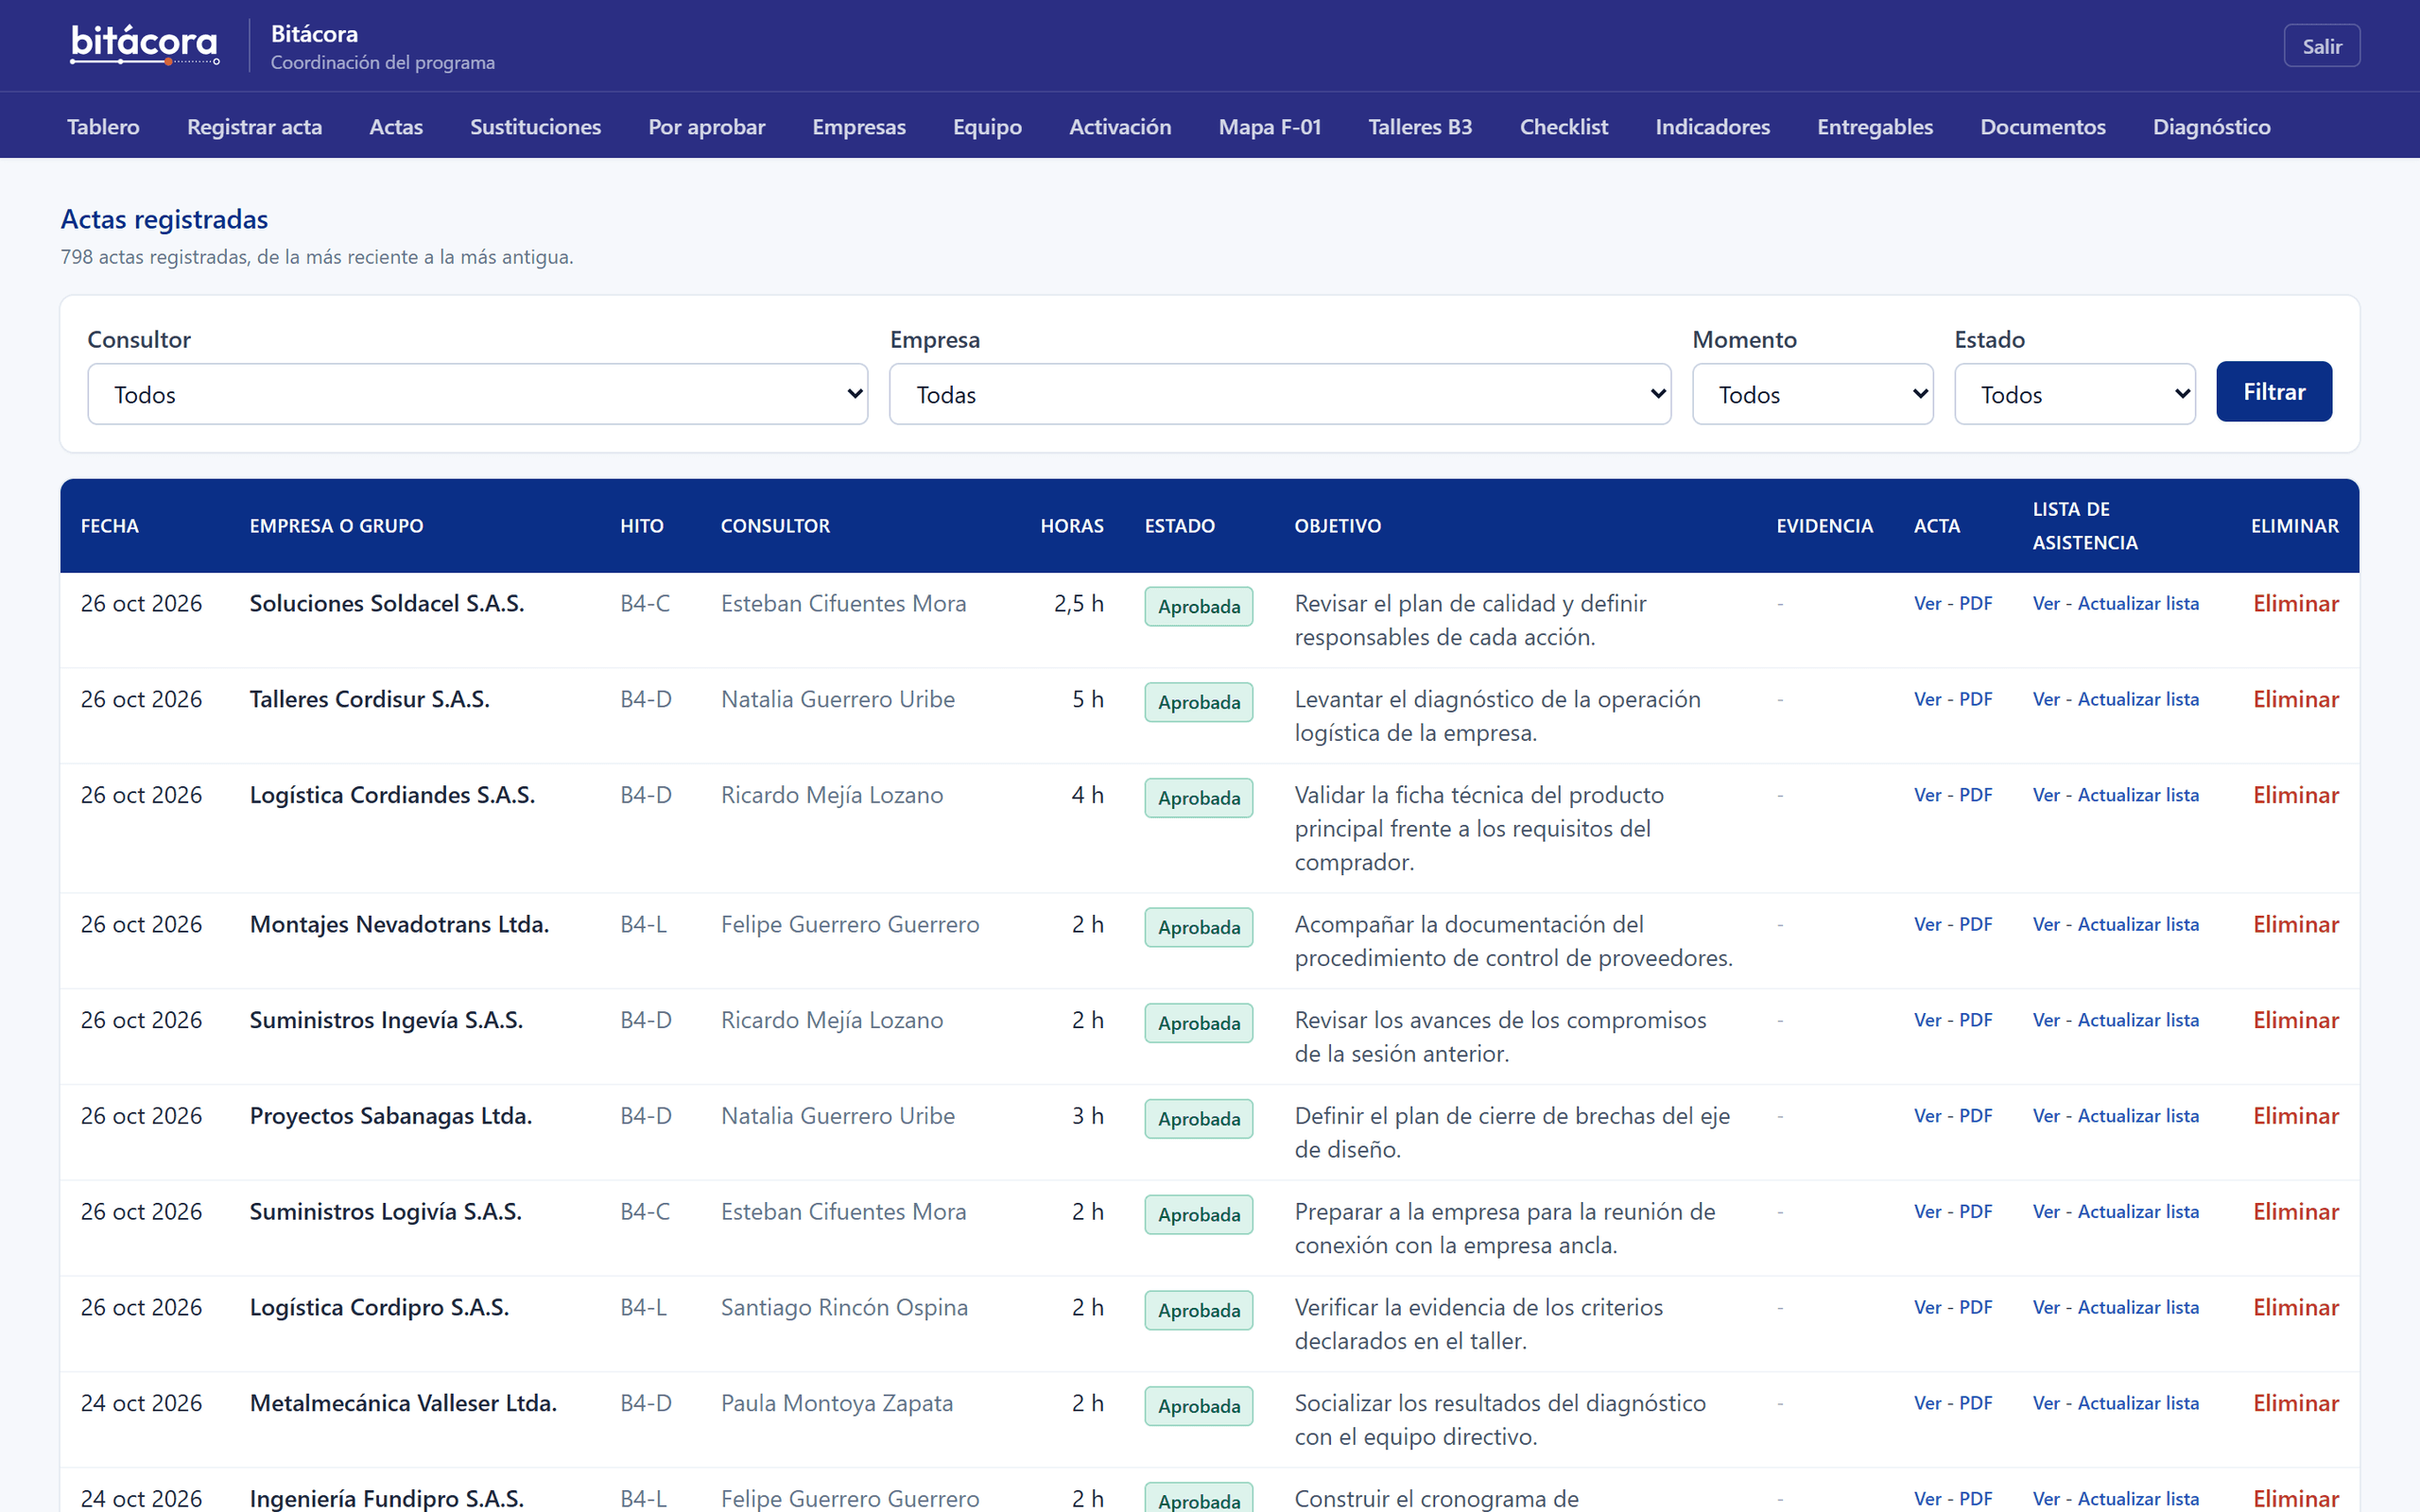2420x1512 pixels.
Task: Click the Aprobada badge for Soluciones Soldacel
Action: point(1198,607)
